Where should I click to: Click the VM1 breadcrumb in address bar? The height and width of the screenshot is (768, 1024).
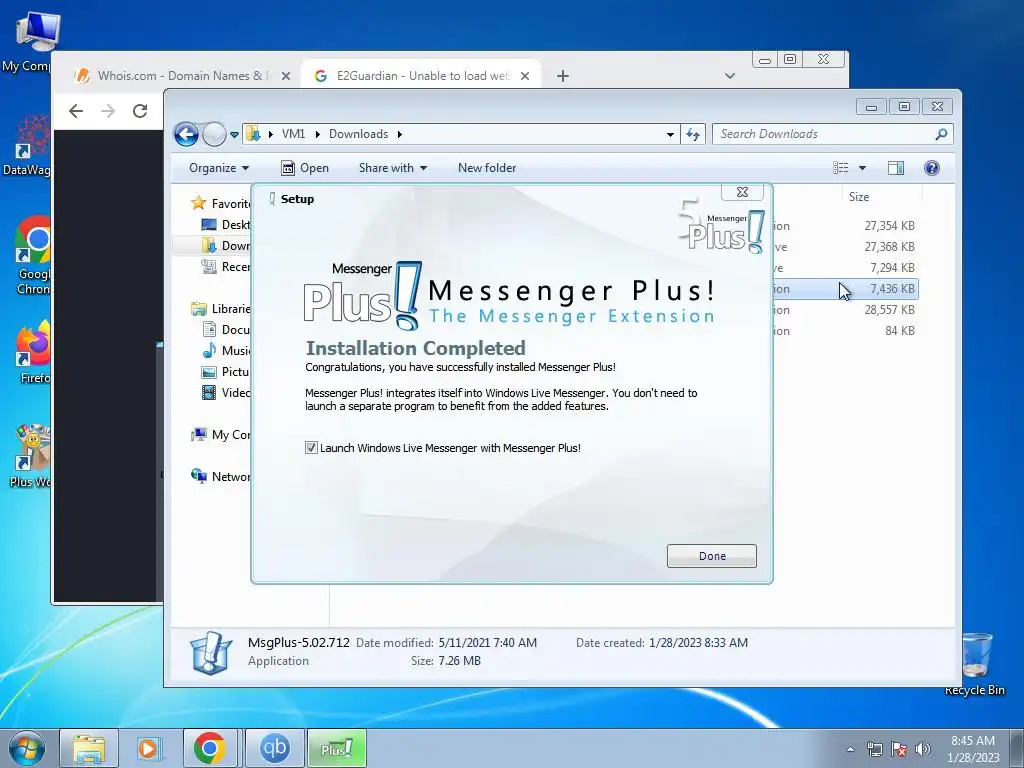(293, 134)
